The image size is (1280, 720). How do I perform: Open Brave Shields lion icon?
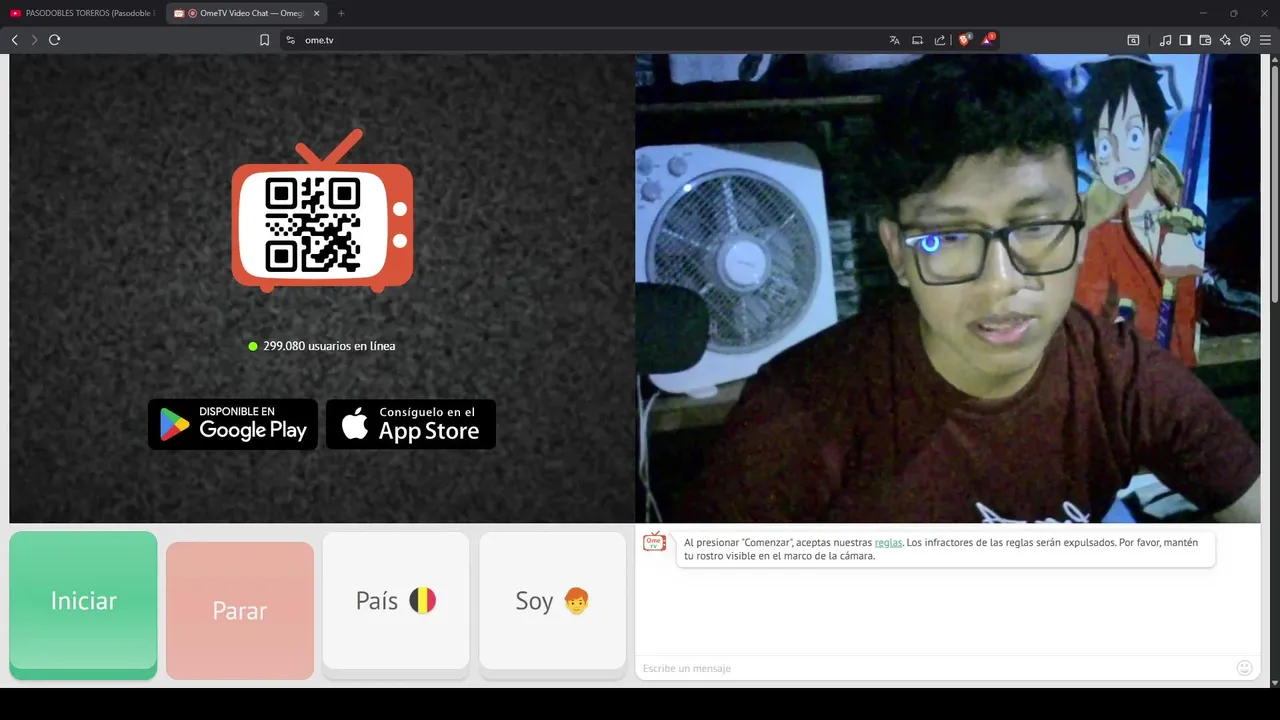965,40
